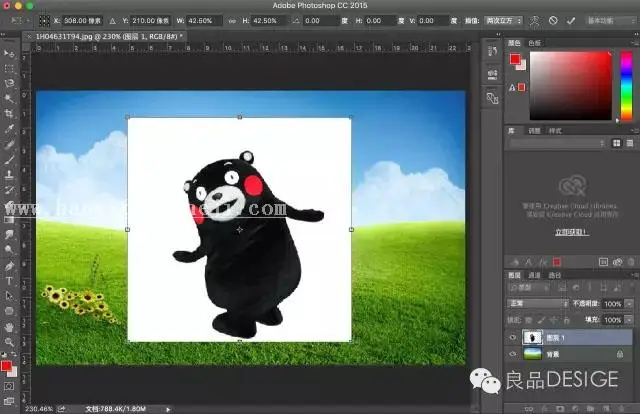
Task: Pick a color in the red color field
Action: tap(571, 86)
